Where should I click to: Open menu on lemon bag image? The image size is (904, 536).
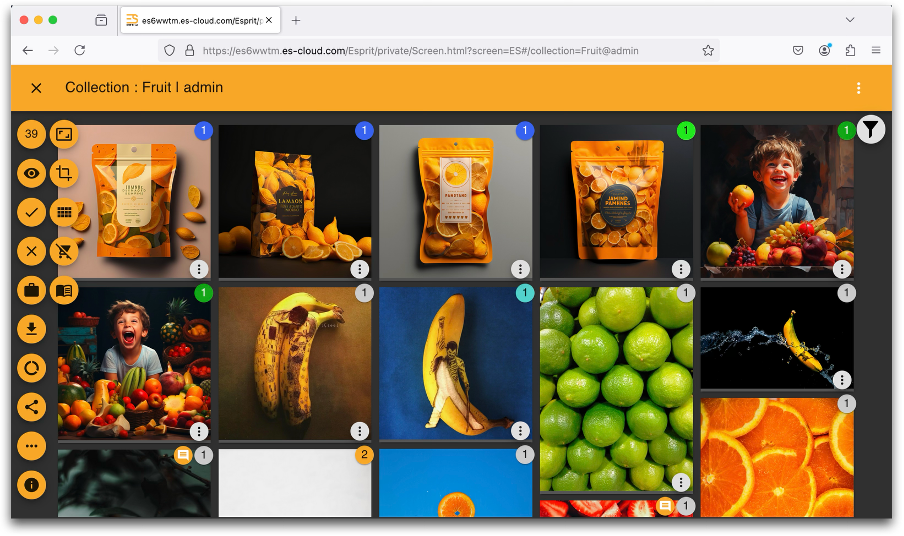[x=360, y=269]
